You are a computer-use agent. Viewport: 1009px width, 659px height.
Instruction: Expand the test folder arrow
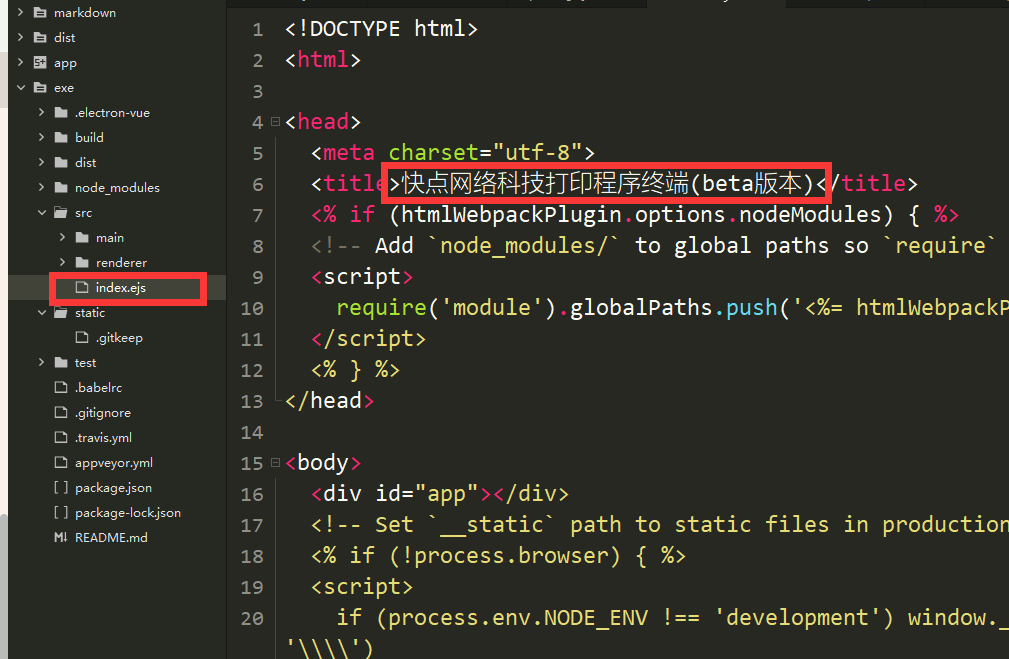pyautogui.click(x=41, y=362)
